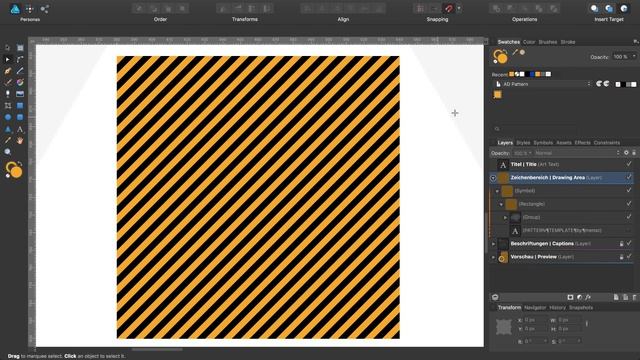This screenshot has width=640, height=360.
Task: Select the Color Picker tool
Action: [x=7, y=141]
